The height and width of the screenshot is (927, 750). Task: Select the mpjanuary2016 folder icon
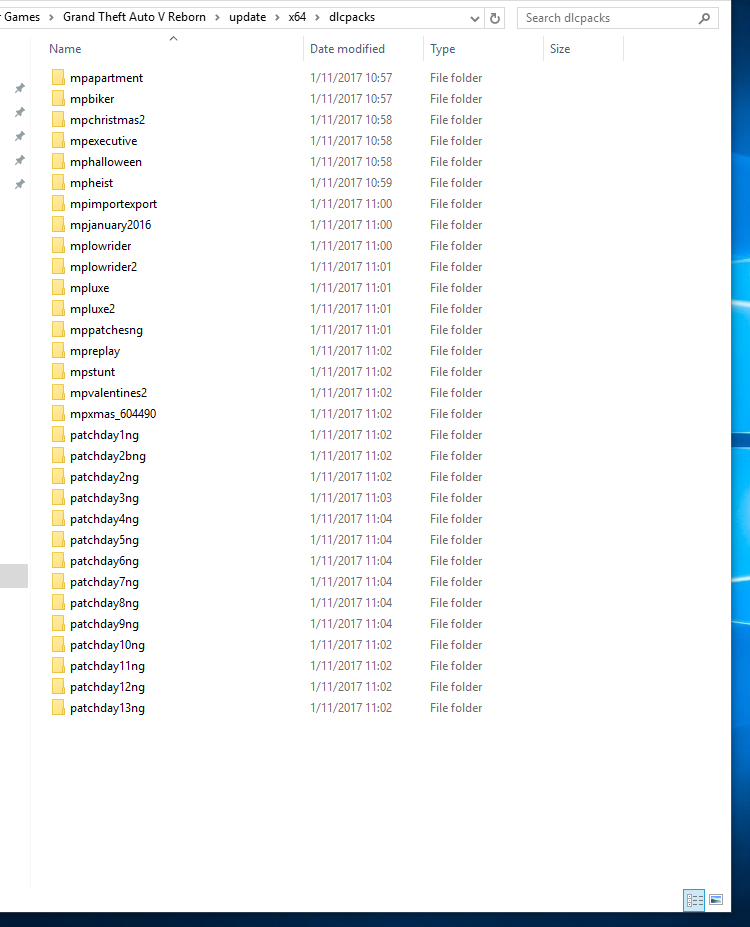pos(58,225)
